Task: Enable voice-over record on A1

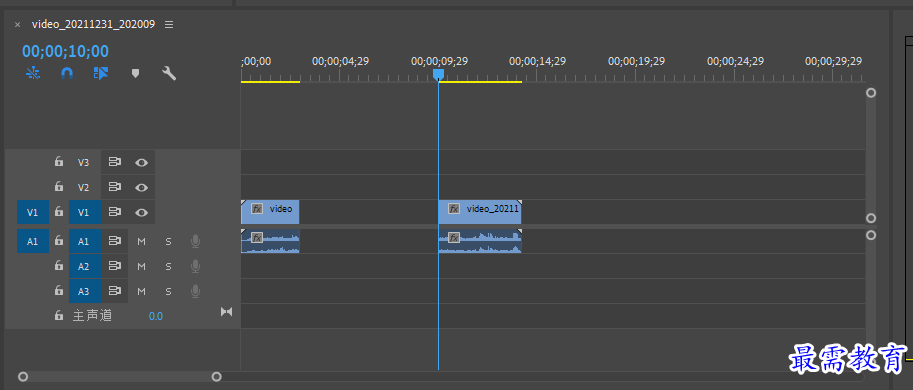Action: 196,241
